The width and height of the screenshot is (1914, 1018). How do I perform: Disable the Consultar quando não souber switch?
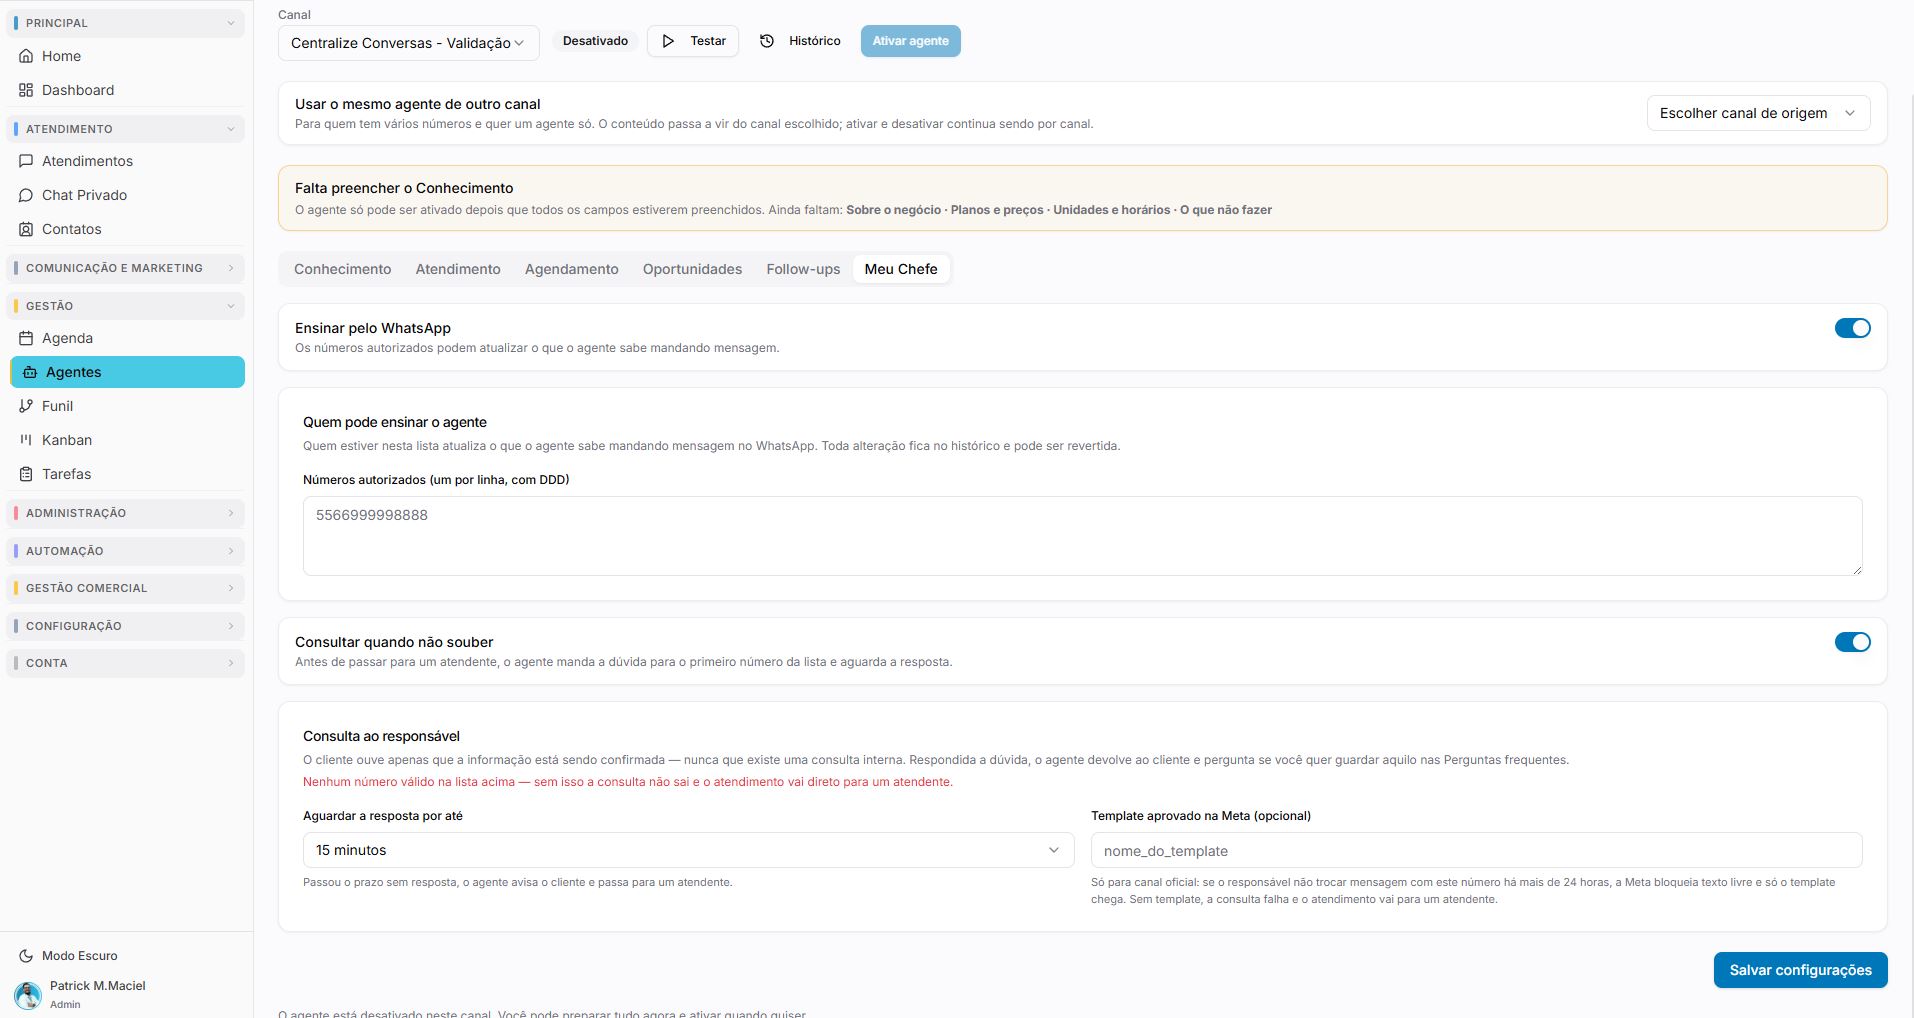[x=1852, y=642]
